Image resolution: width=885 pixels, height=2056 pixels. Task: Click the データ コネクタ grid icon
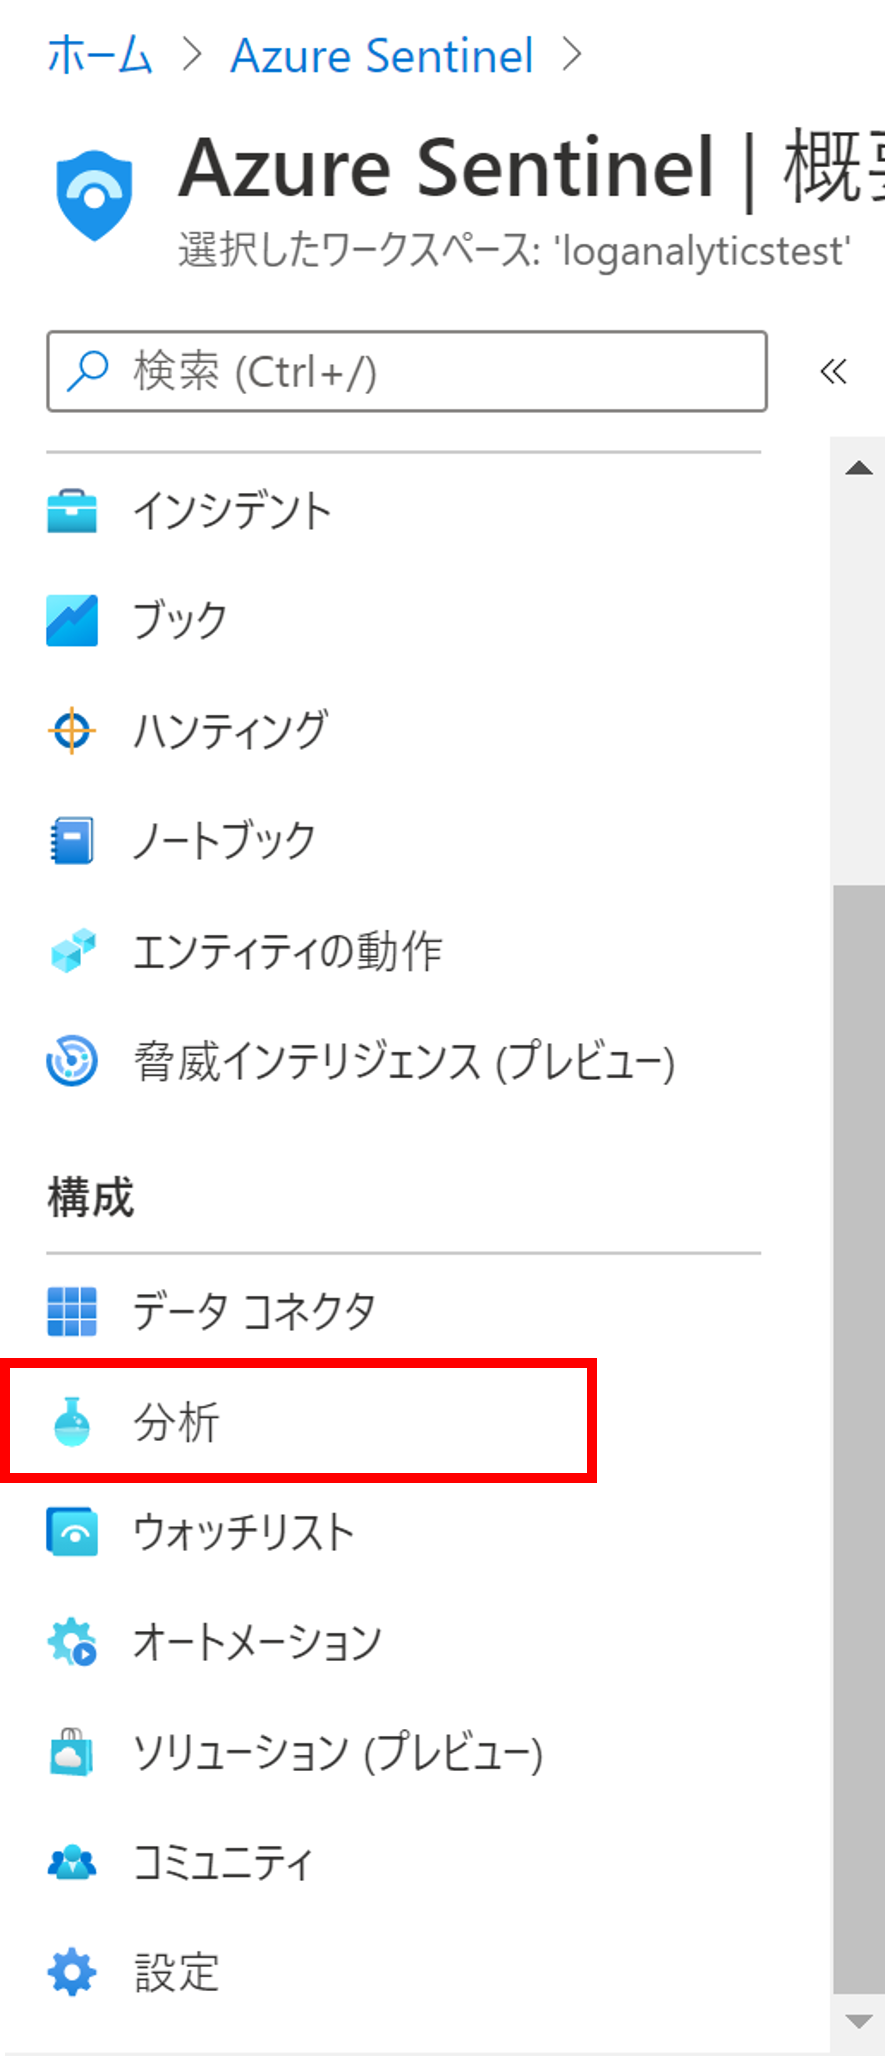pos(72,1311)
